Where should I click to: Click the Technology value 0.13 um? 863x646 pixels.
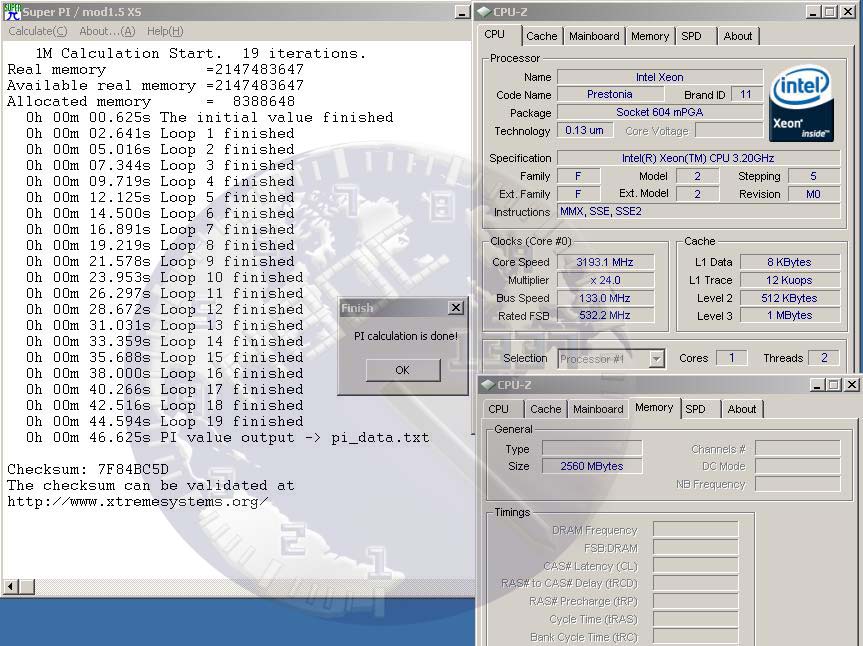(x=585, y=131)
